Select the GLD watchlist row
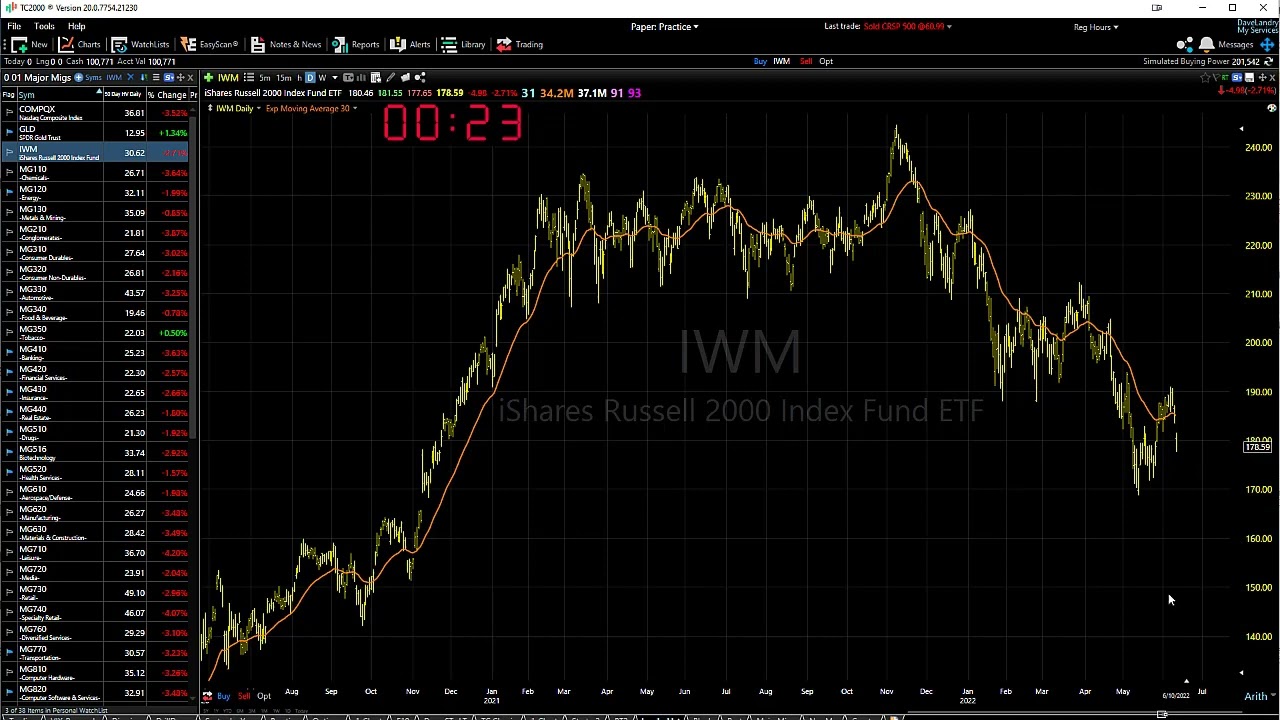Image resolution: width=1280 pixels, height=720 pixels. [x=96, y=133]
